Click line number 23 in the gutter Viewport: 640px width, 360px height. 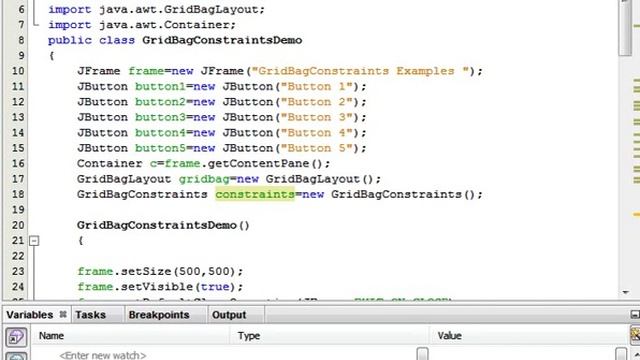18,271
